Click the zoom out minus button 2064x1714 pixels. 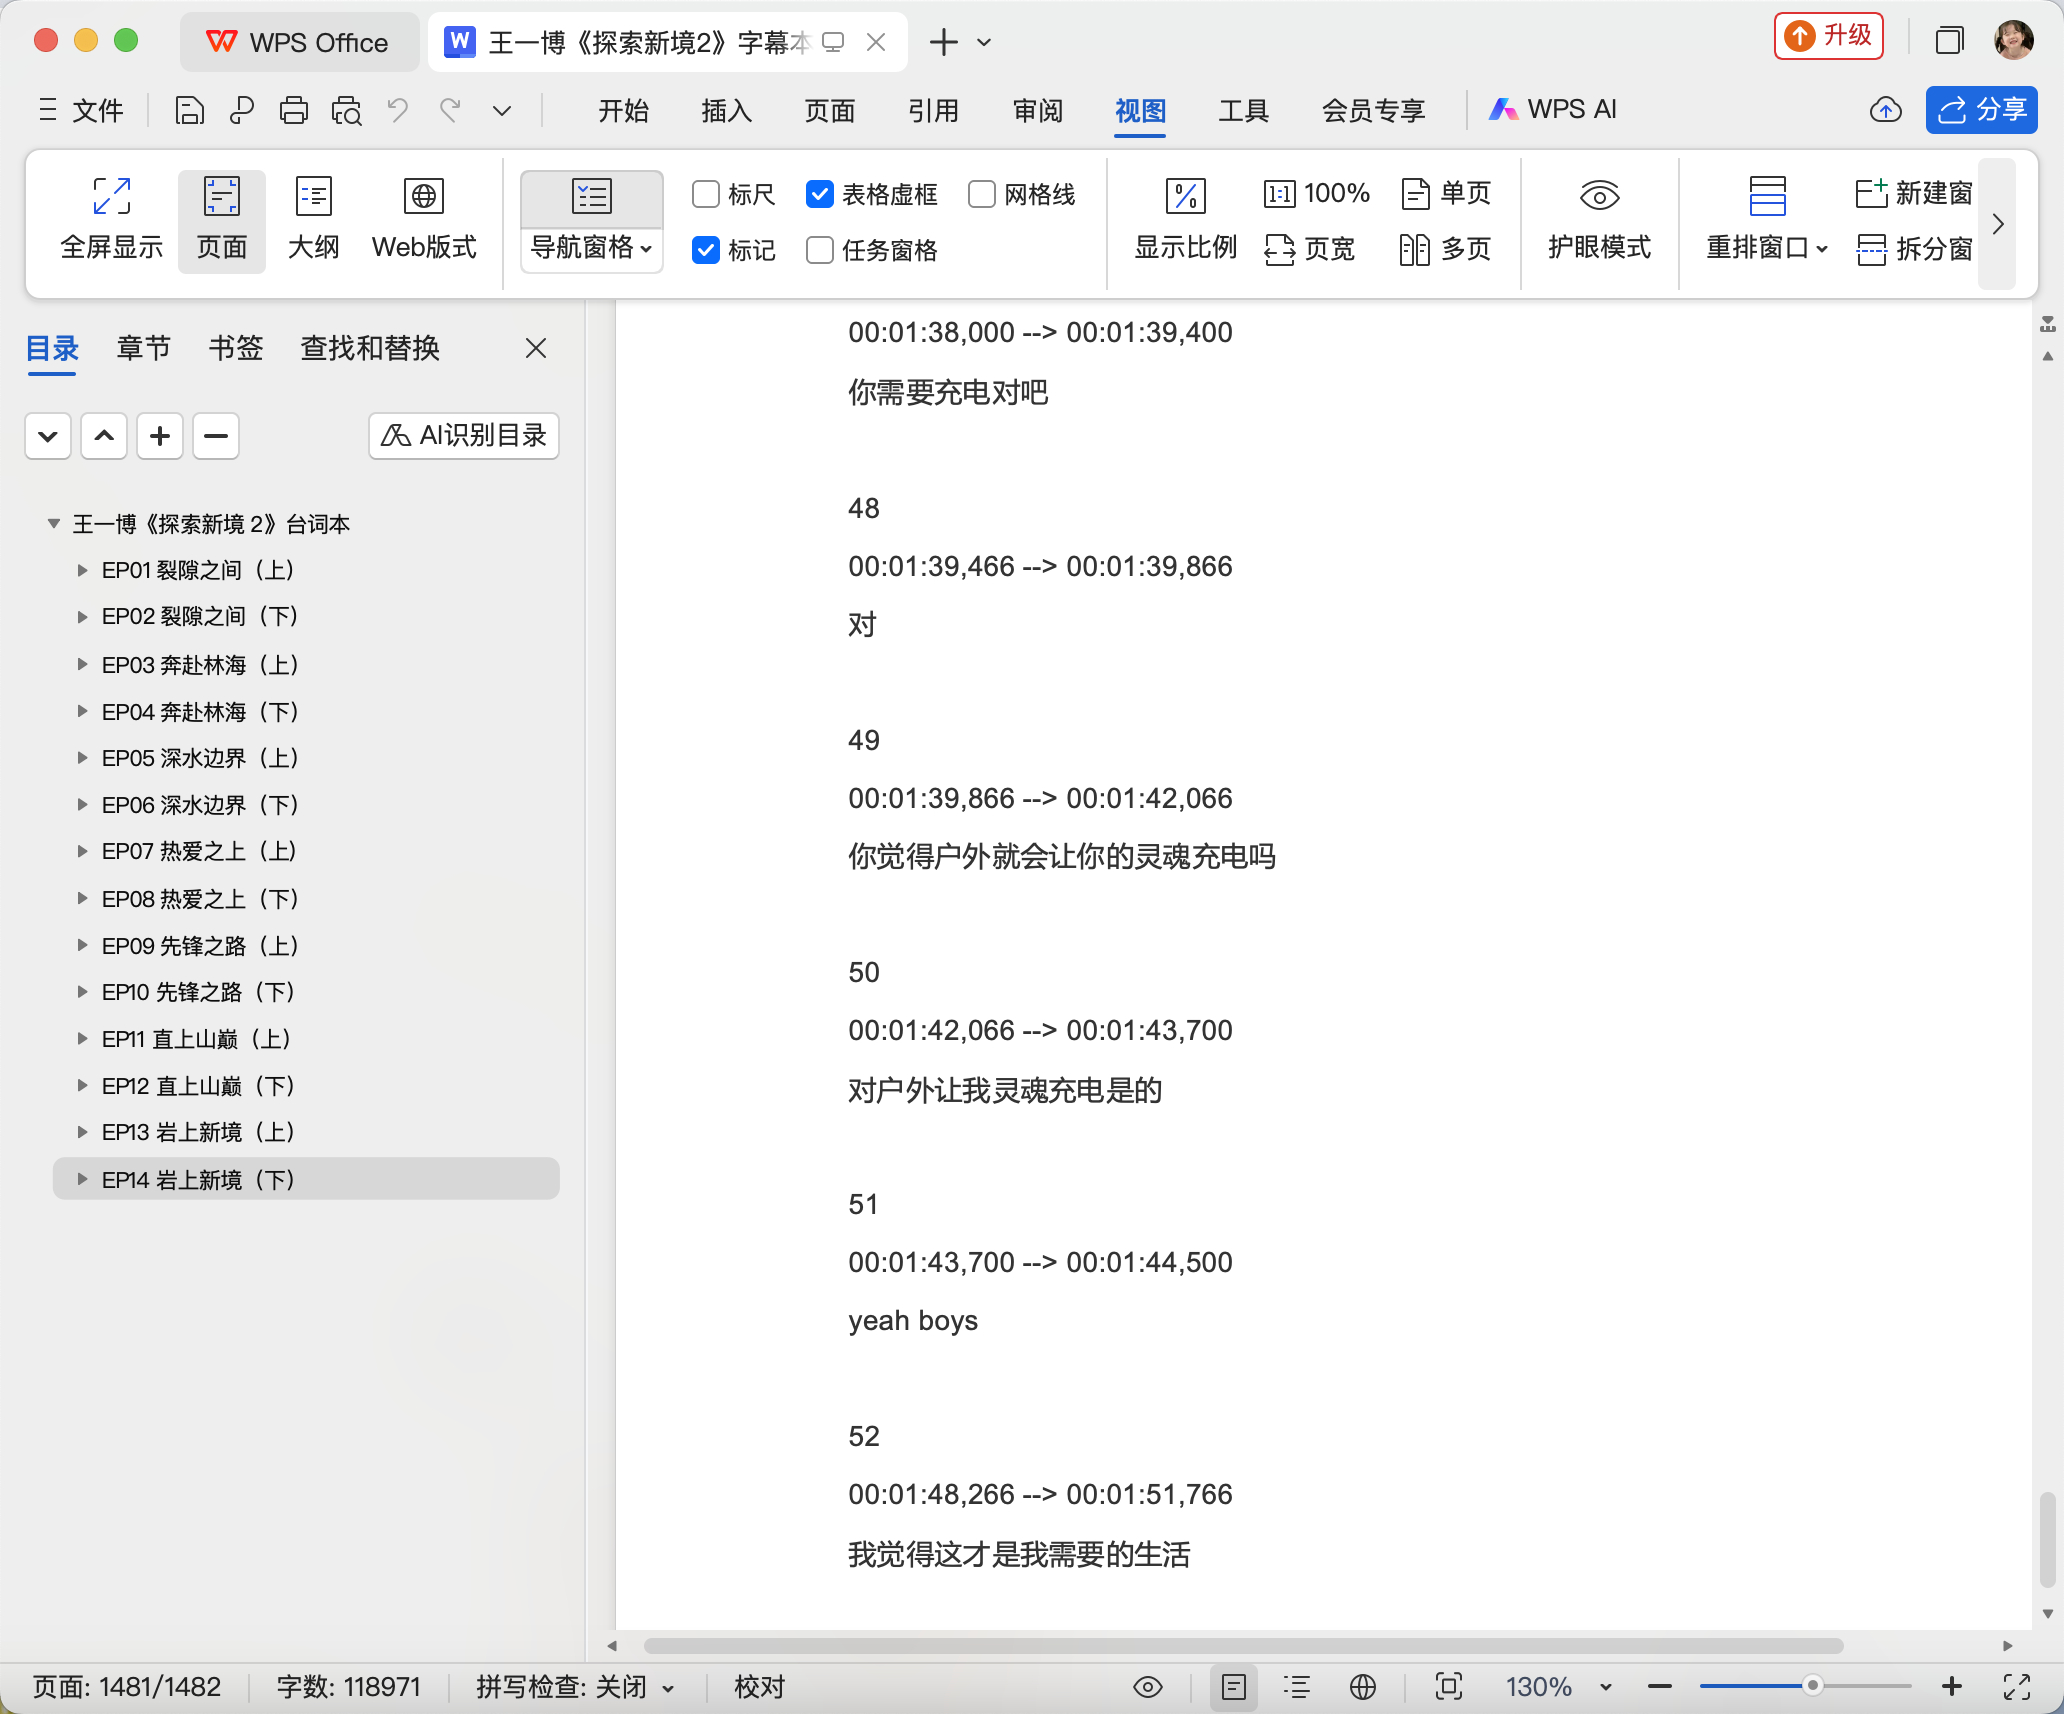point(1660,1687)
